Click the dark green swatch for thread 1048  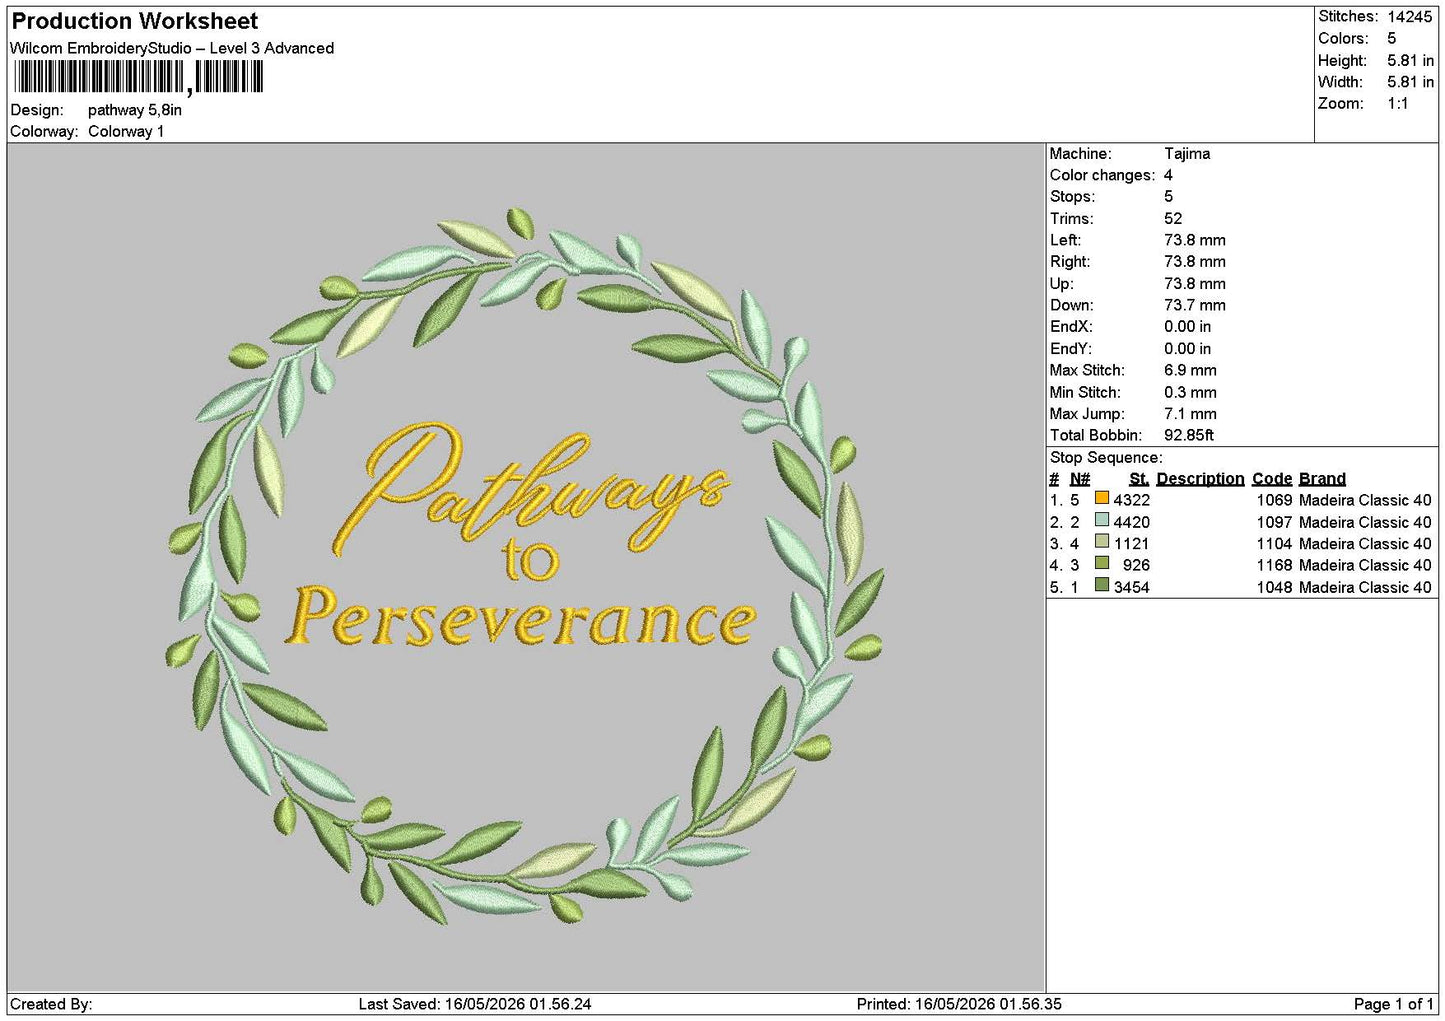coord(1101,585)
